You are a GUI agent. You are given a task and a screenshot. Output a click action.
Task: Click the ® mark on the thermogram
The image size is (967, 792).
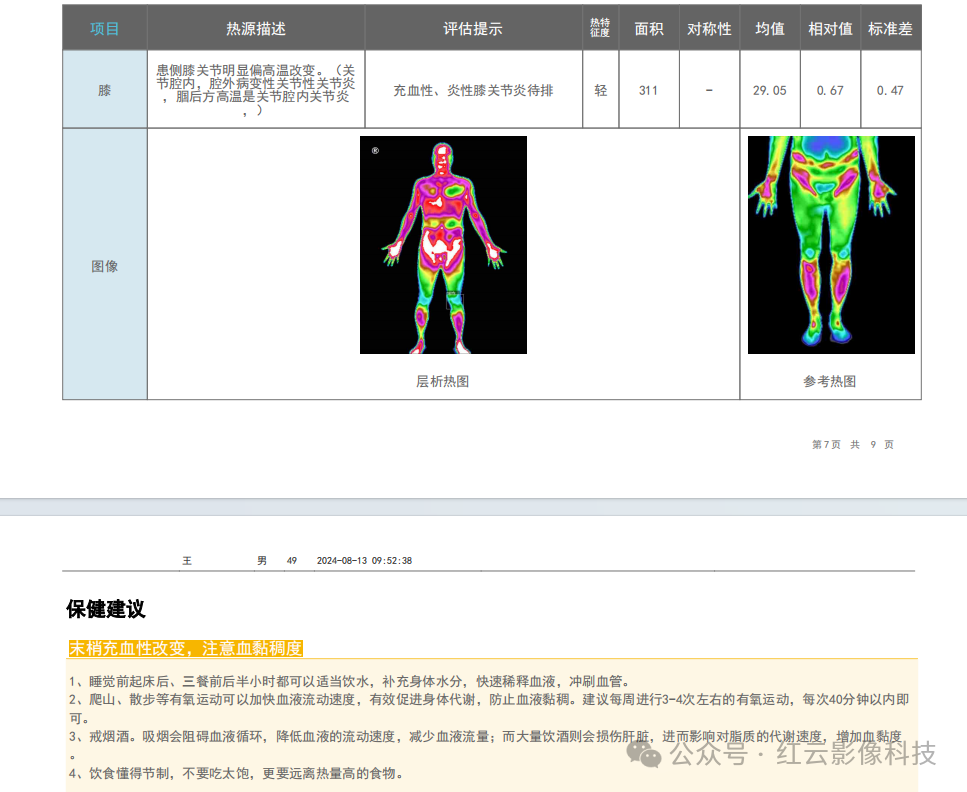tap(375, 151)
